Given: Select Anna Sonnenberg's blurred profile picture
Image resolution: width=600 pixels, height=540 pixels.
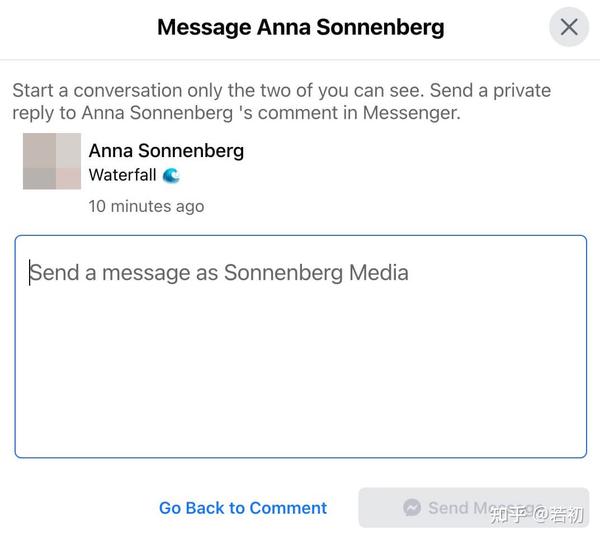Looking at the screenshot, I should point(52,161).
